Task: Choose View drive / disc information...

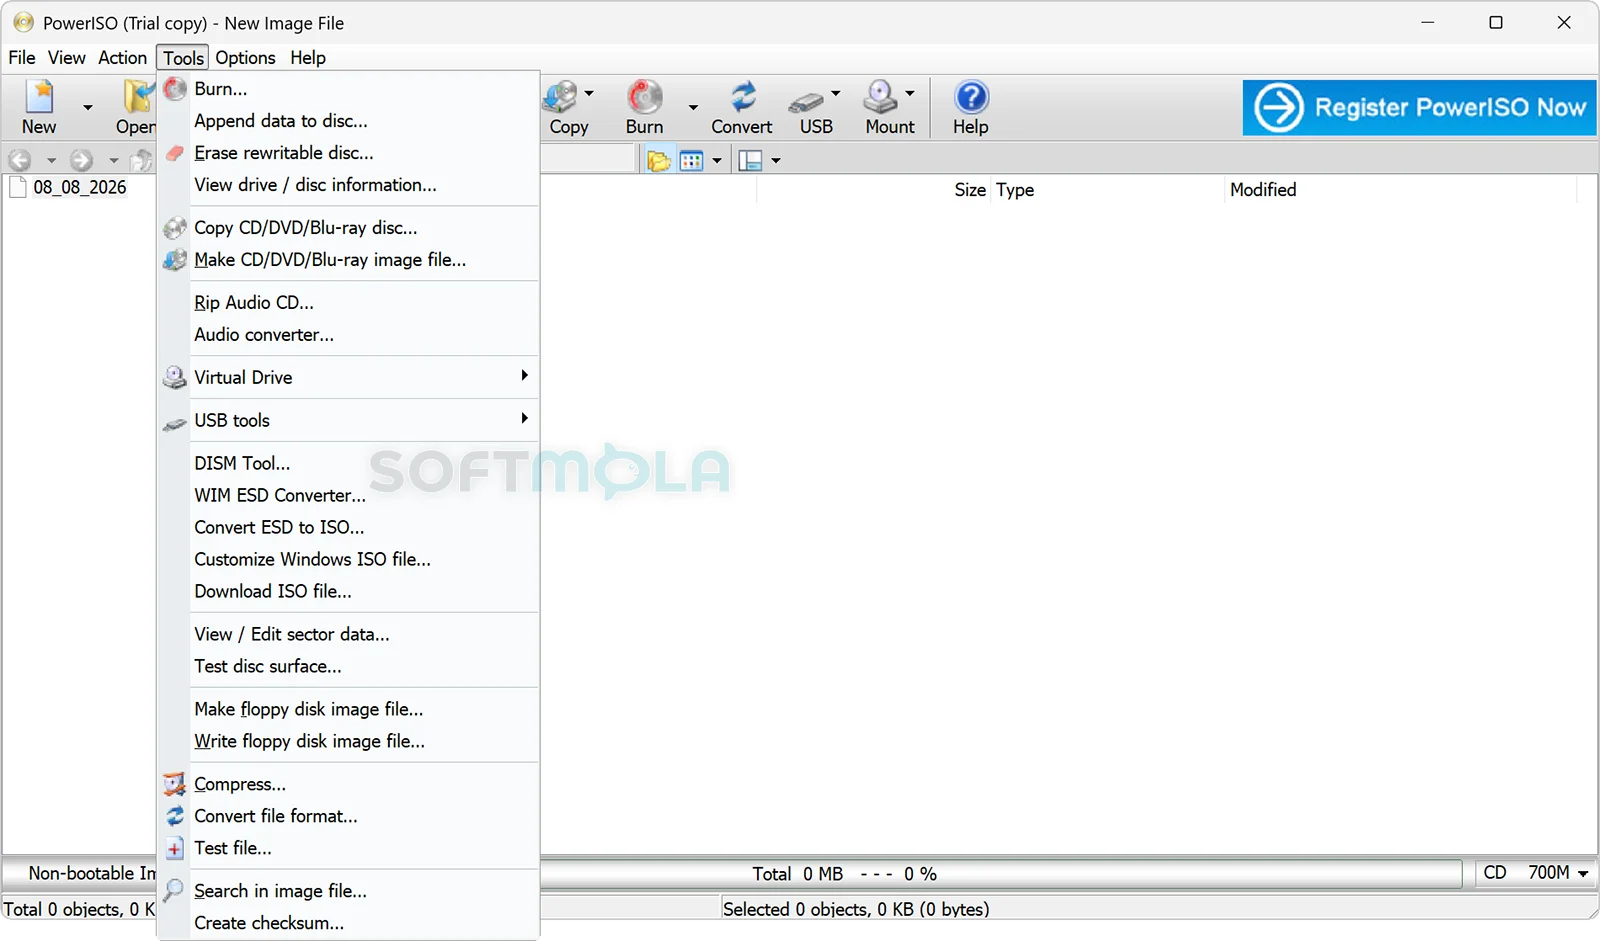Action: coord(348,185)
